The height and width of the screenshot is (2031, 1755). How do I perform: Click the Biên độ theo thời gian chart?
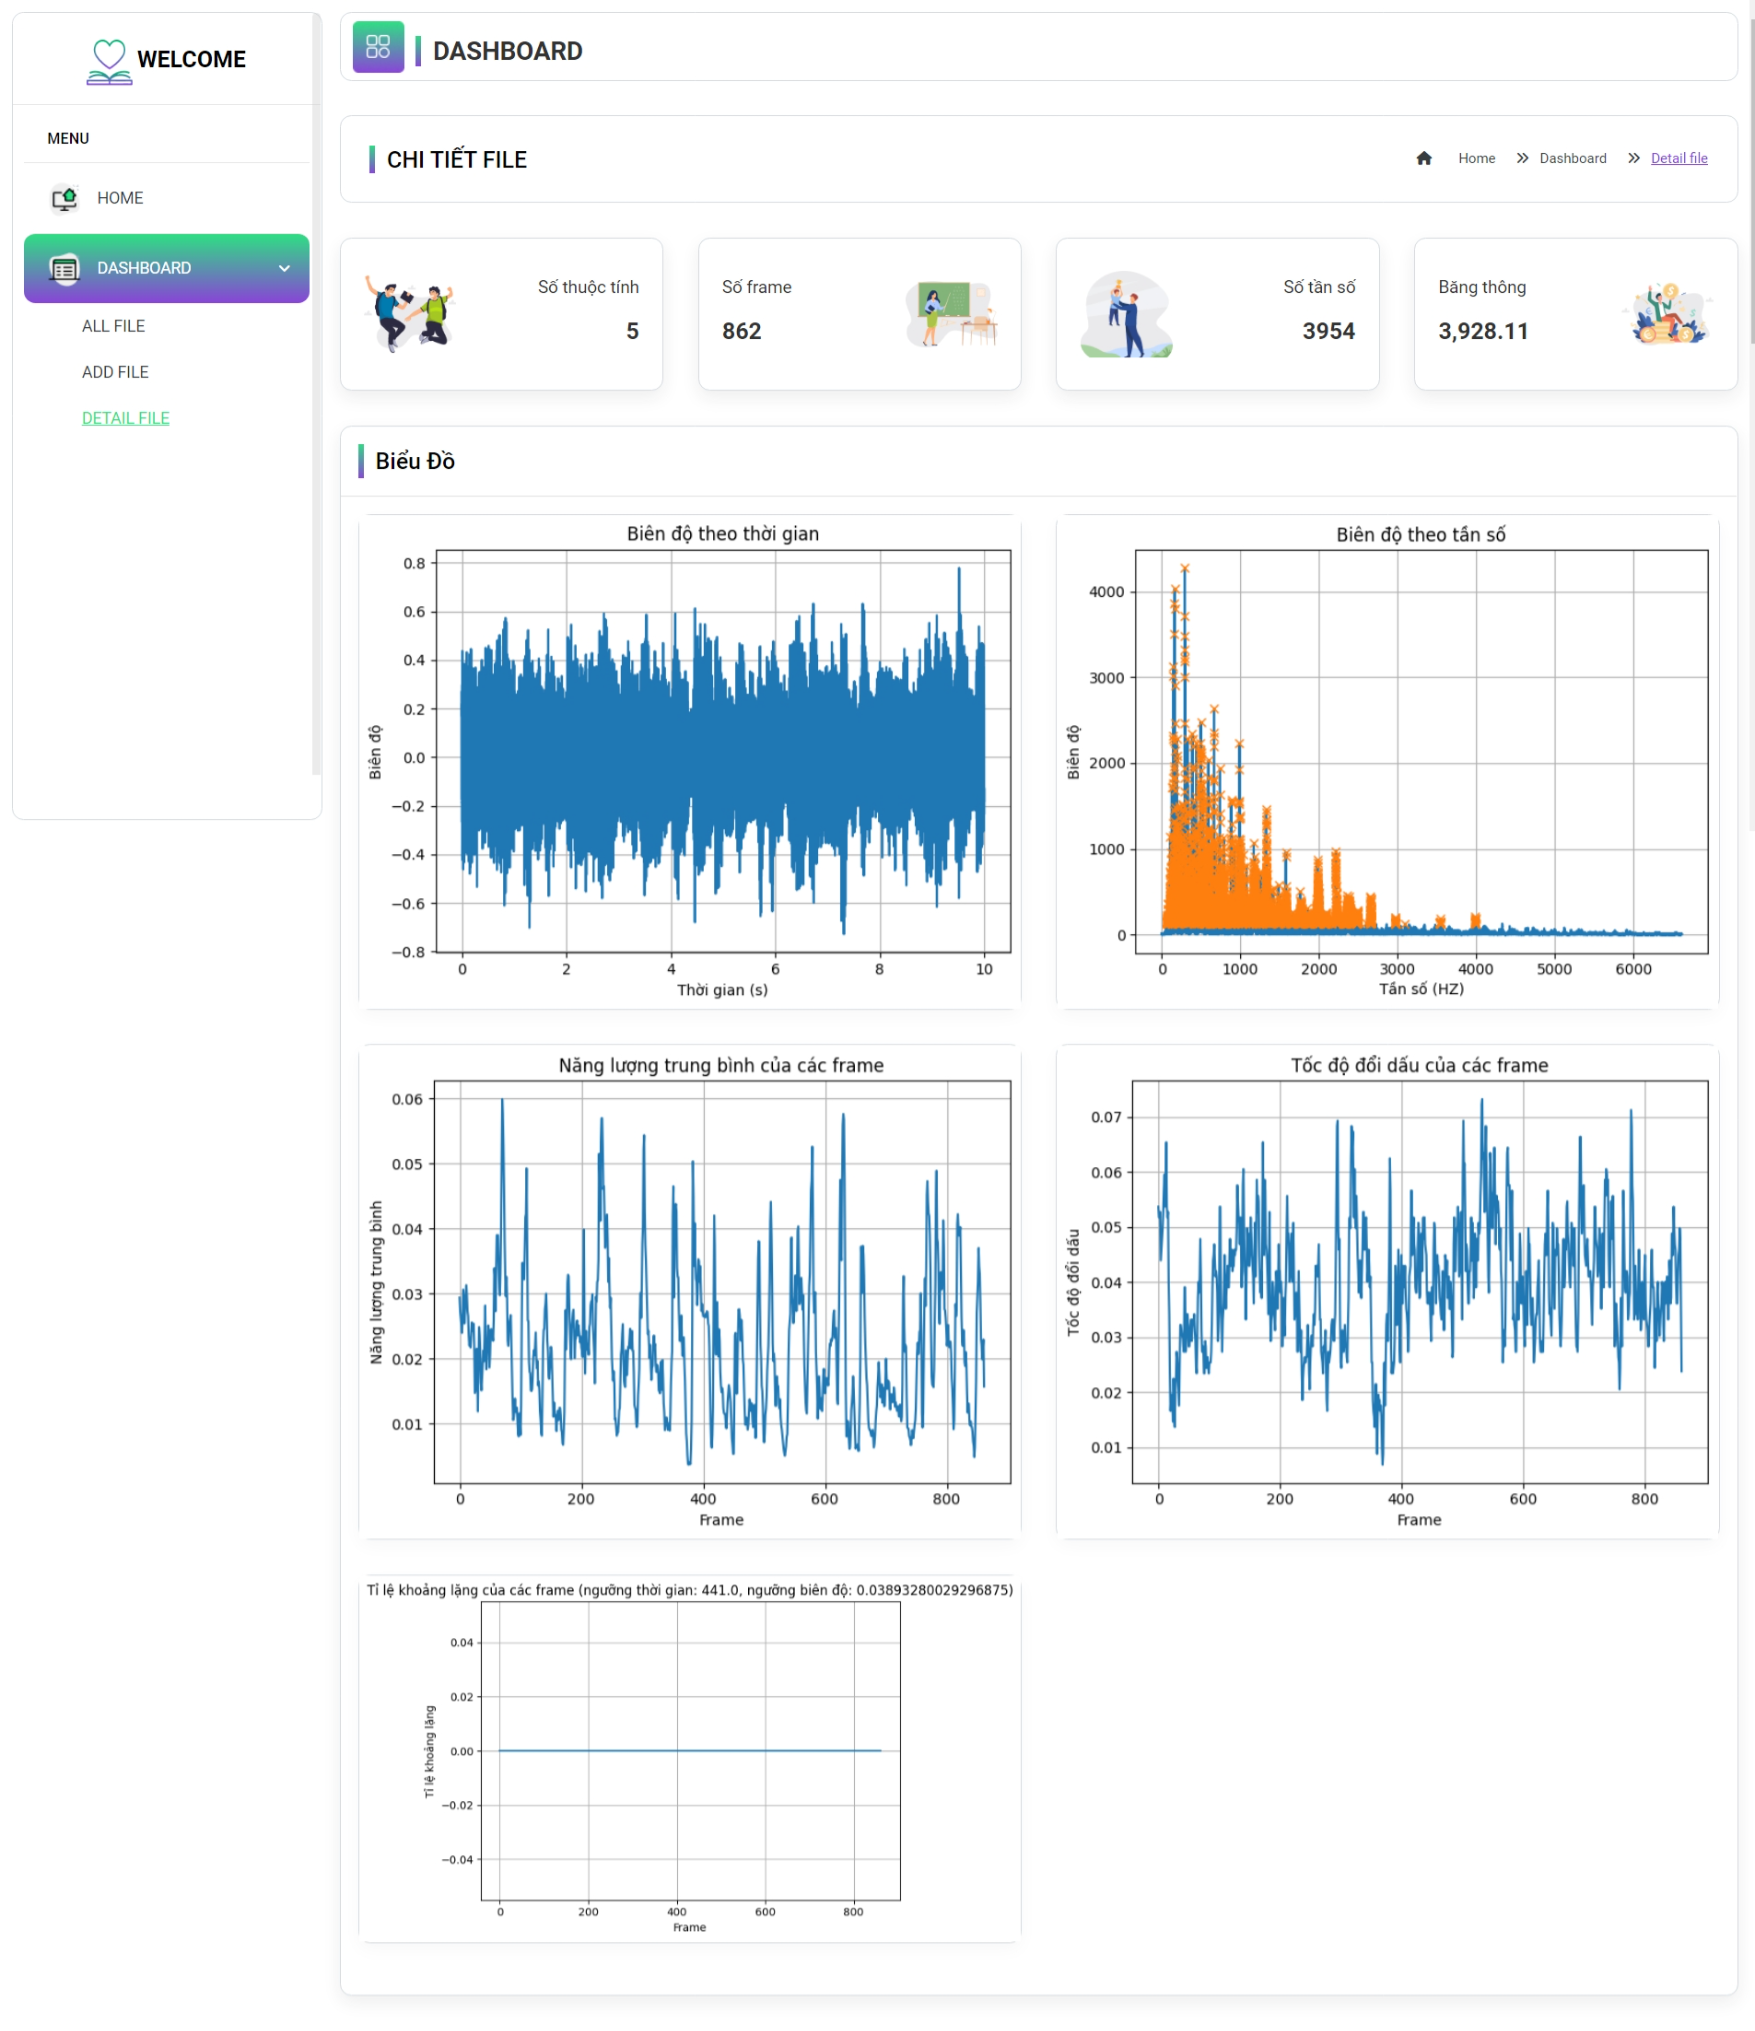[x=690, y=762]
